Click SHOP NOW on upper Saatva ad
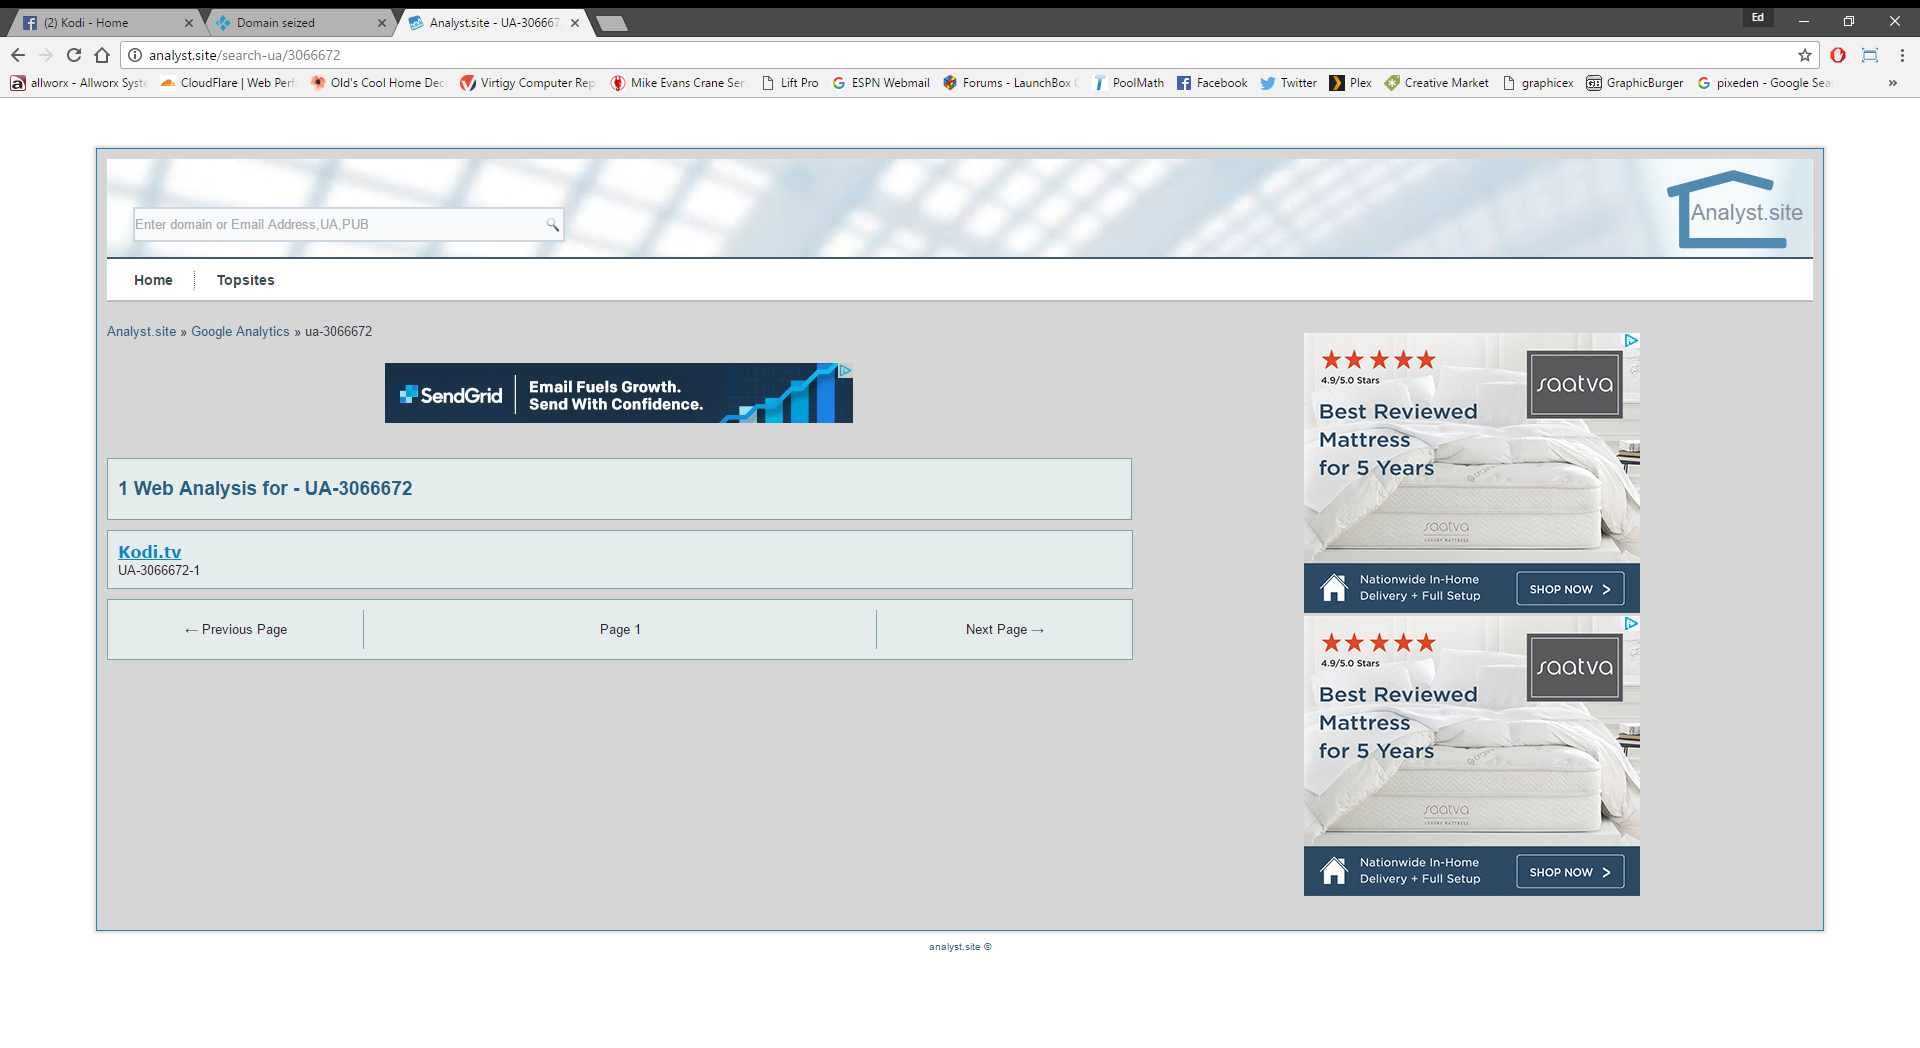1920x1048 pixels. [1570, 589]
